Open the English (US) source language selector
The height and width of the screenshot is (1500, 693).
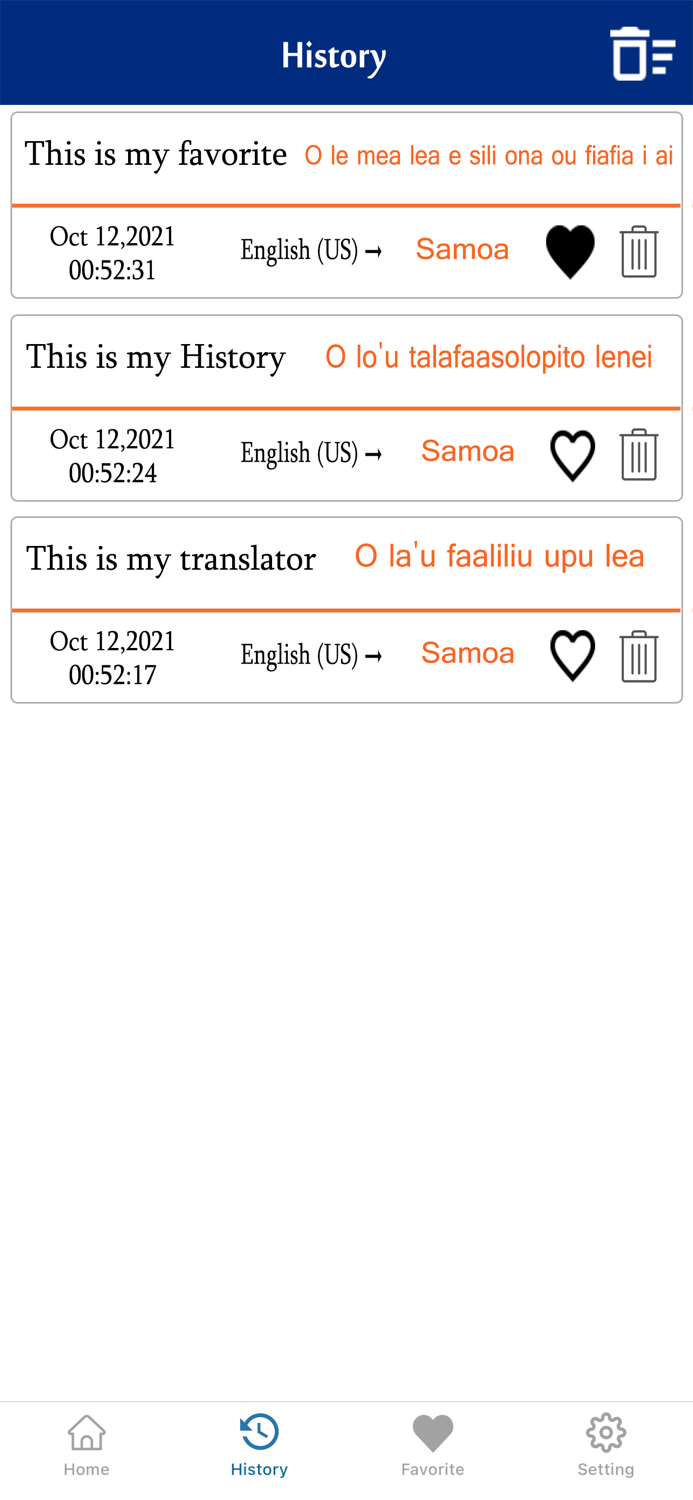300,249
